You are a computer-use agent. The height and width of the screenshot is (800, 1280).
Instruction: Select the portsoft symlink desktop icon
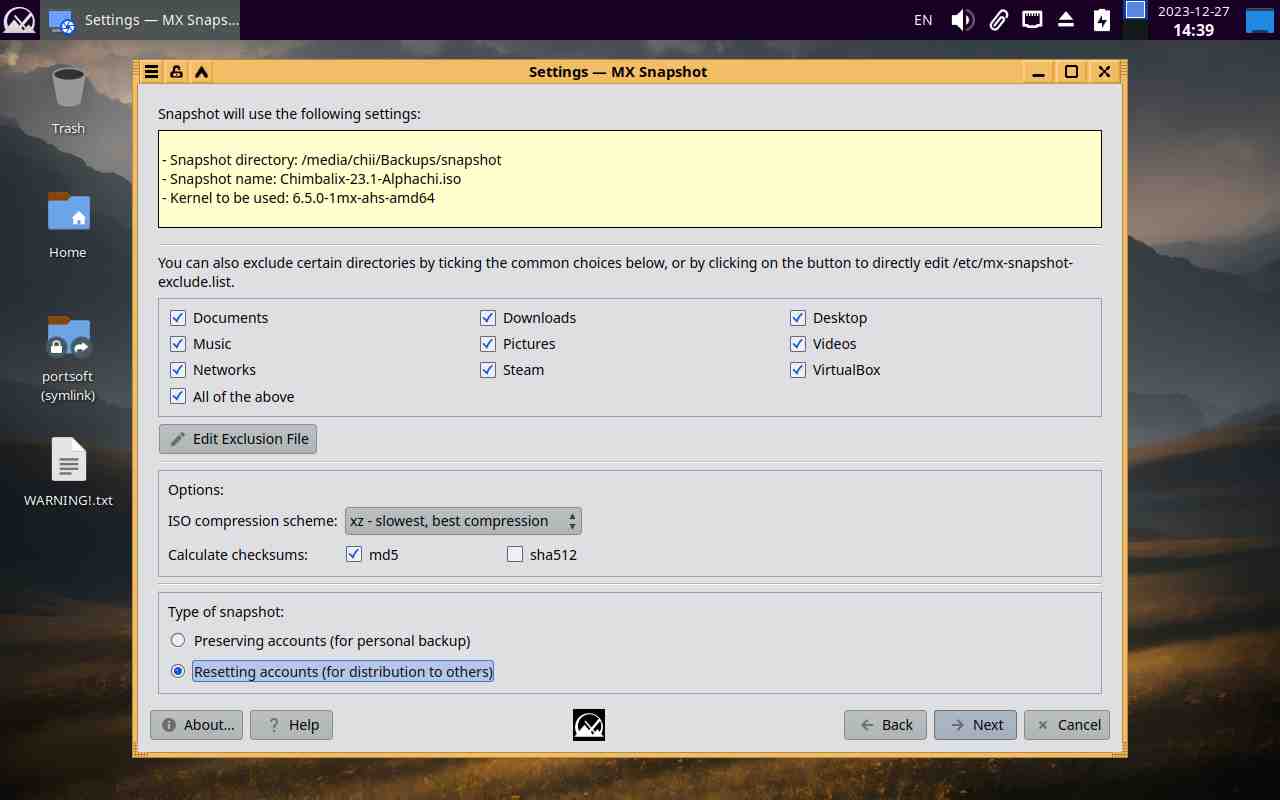coord(68,358)
